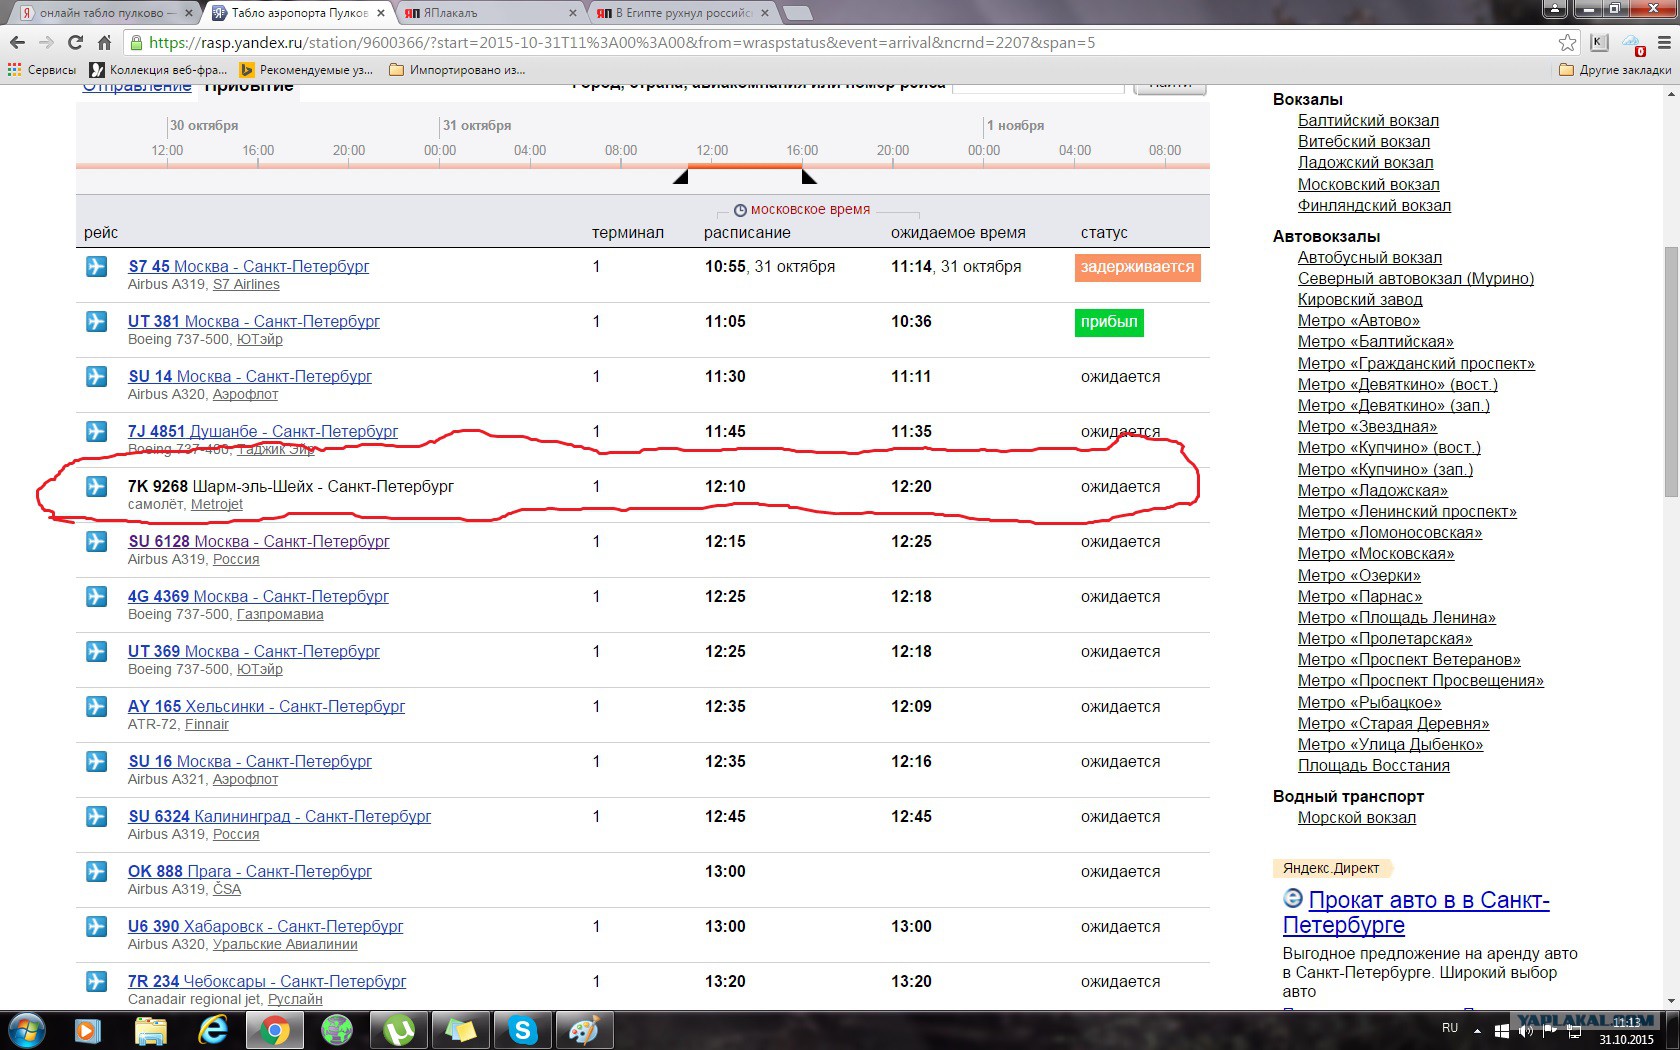Image resolution: width=1680 pixels, height=1050 pixels.
Task: Open 'Морской вокзал' link
Action: 1357,818
